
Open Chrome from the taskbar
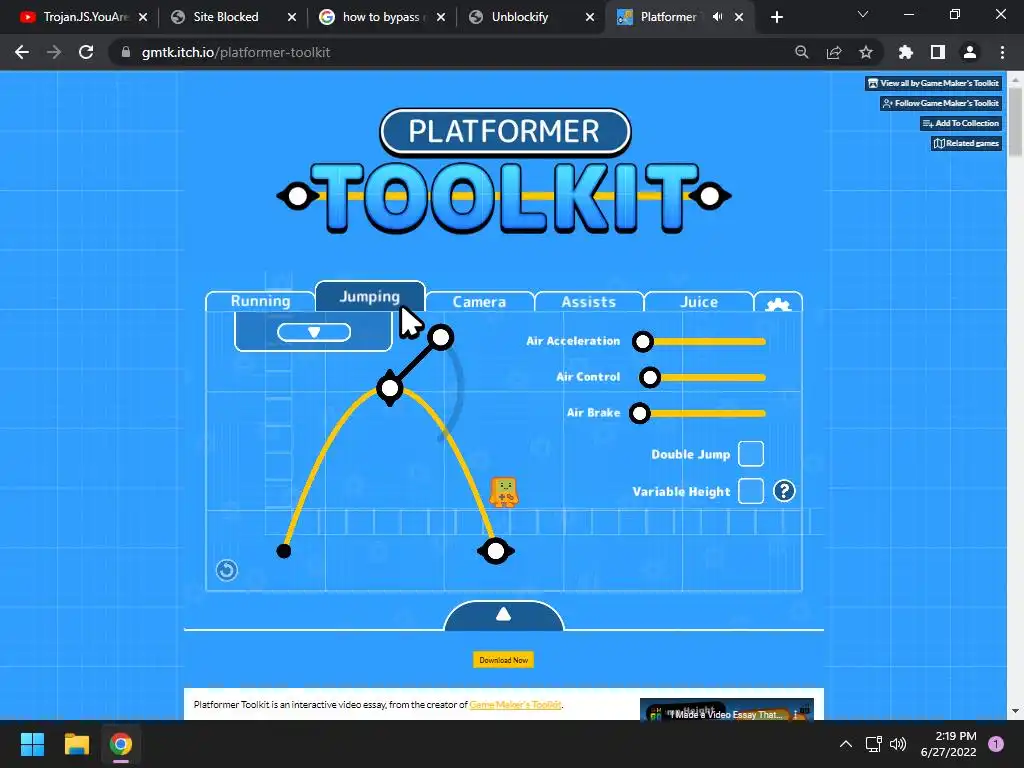[x=121, y=744]
